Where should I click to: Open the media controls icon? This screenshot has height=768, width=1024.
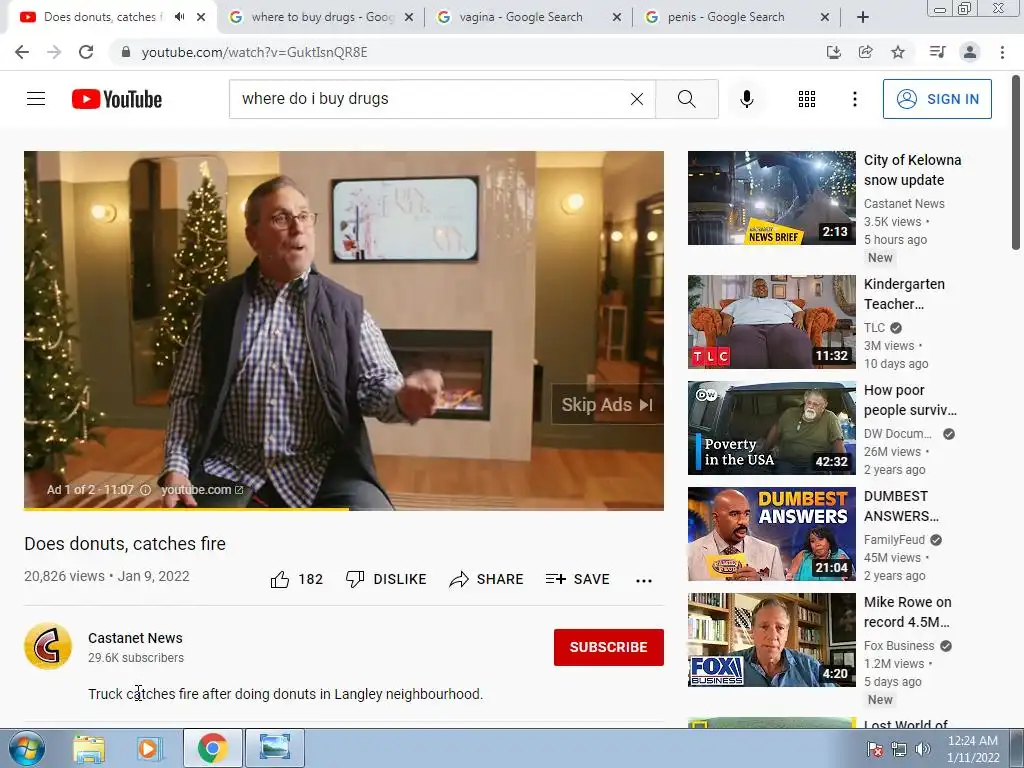pos(937,52)
